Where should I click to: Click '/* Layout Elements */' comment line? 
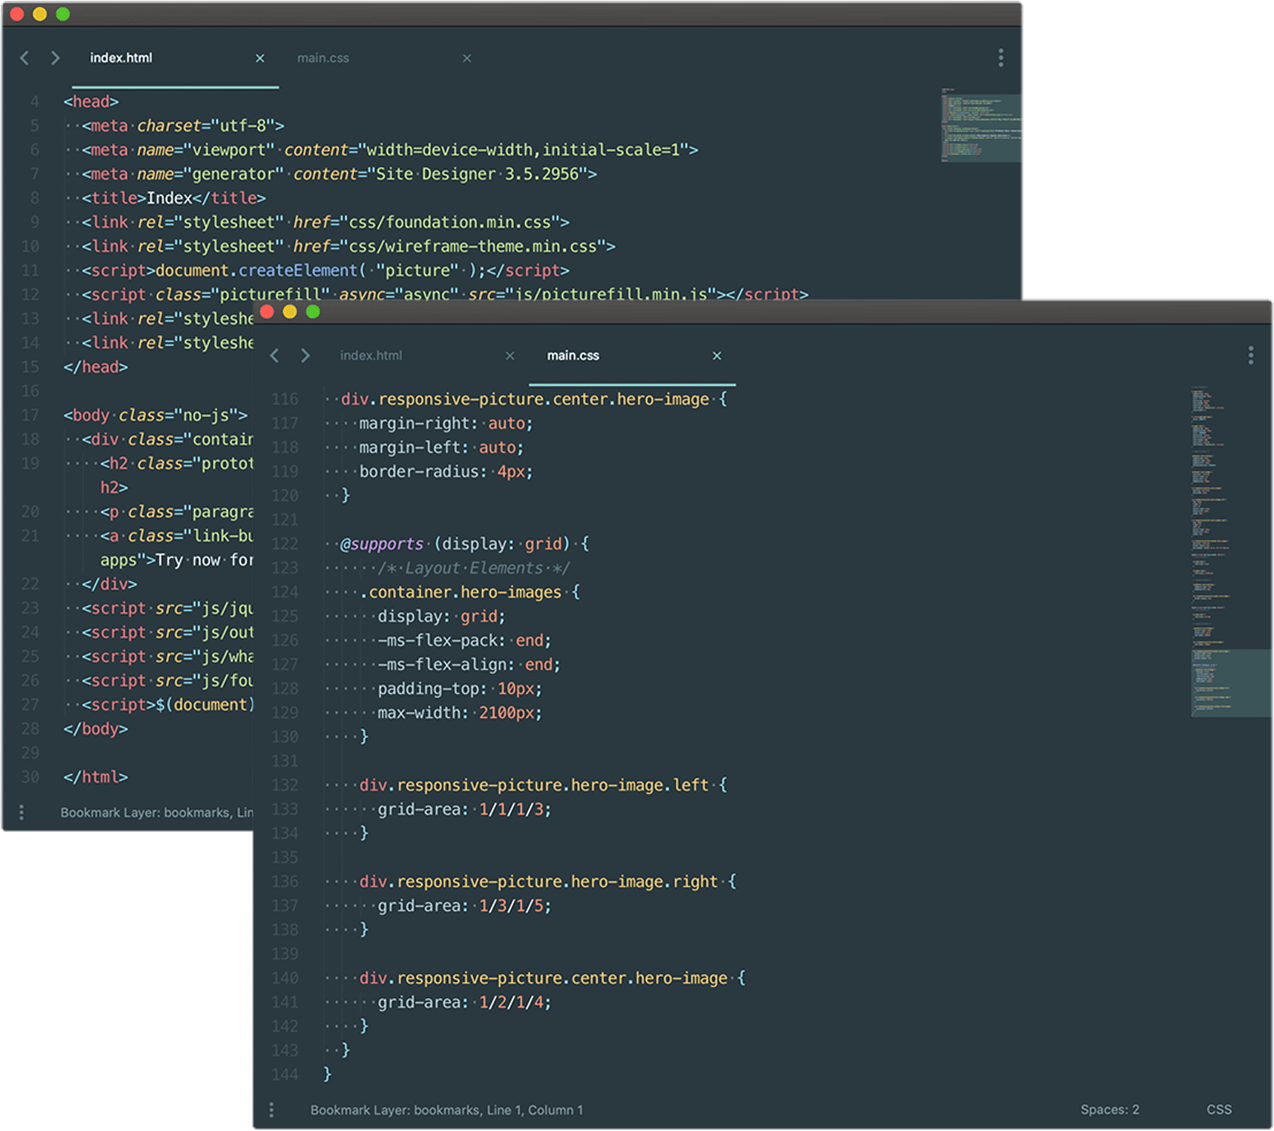pyautogui.click(x=474, y=568)
